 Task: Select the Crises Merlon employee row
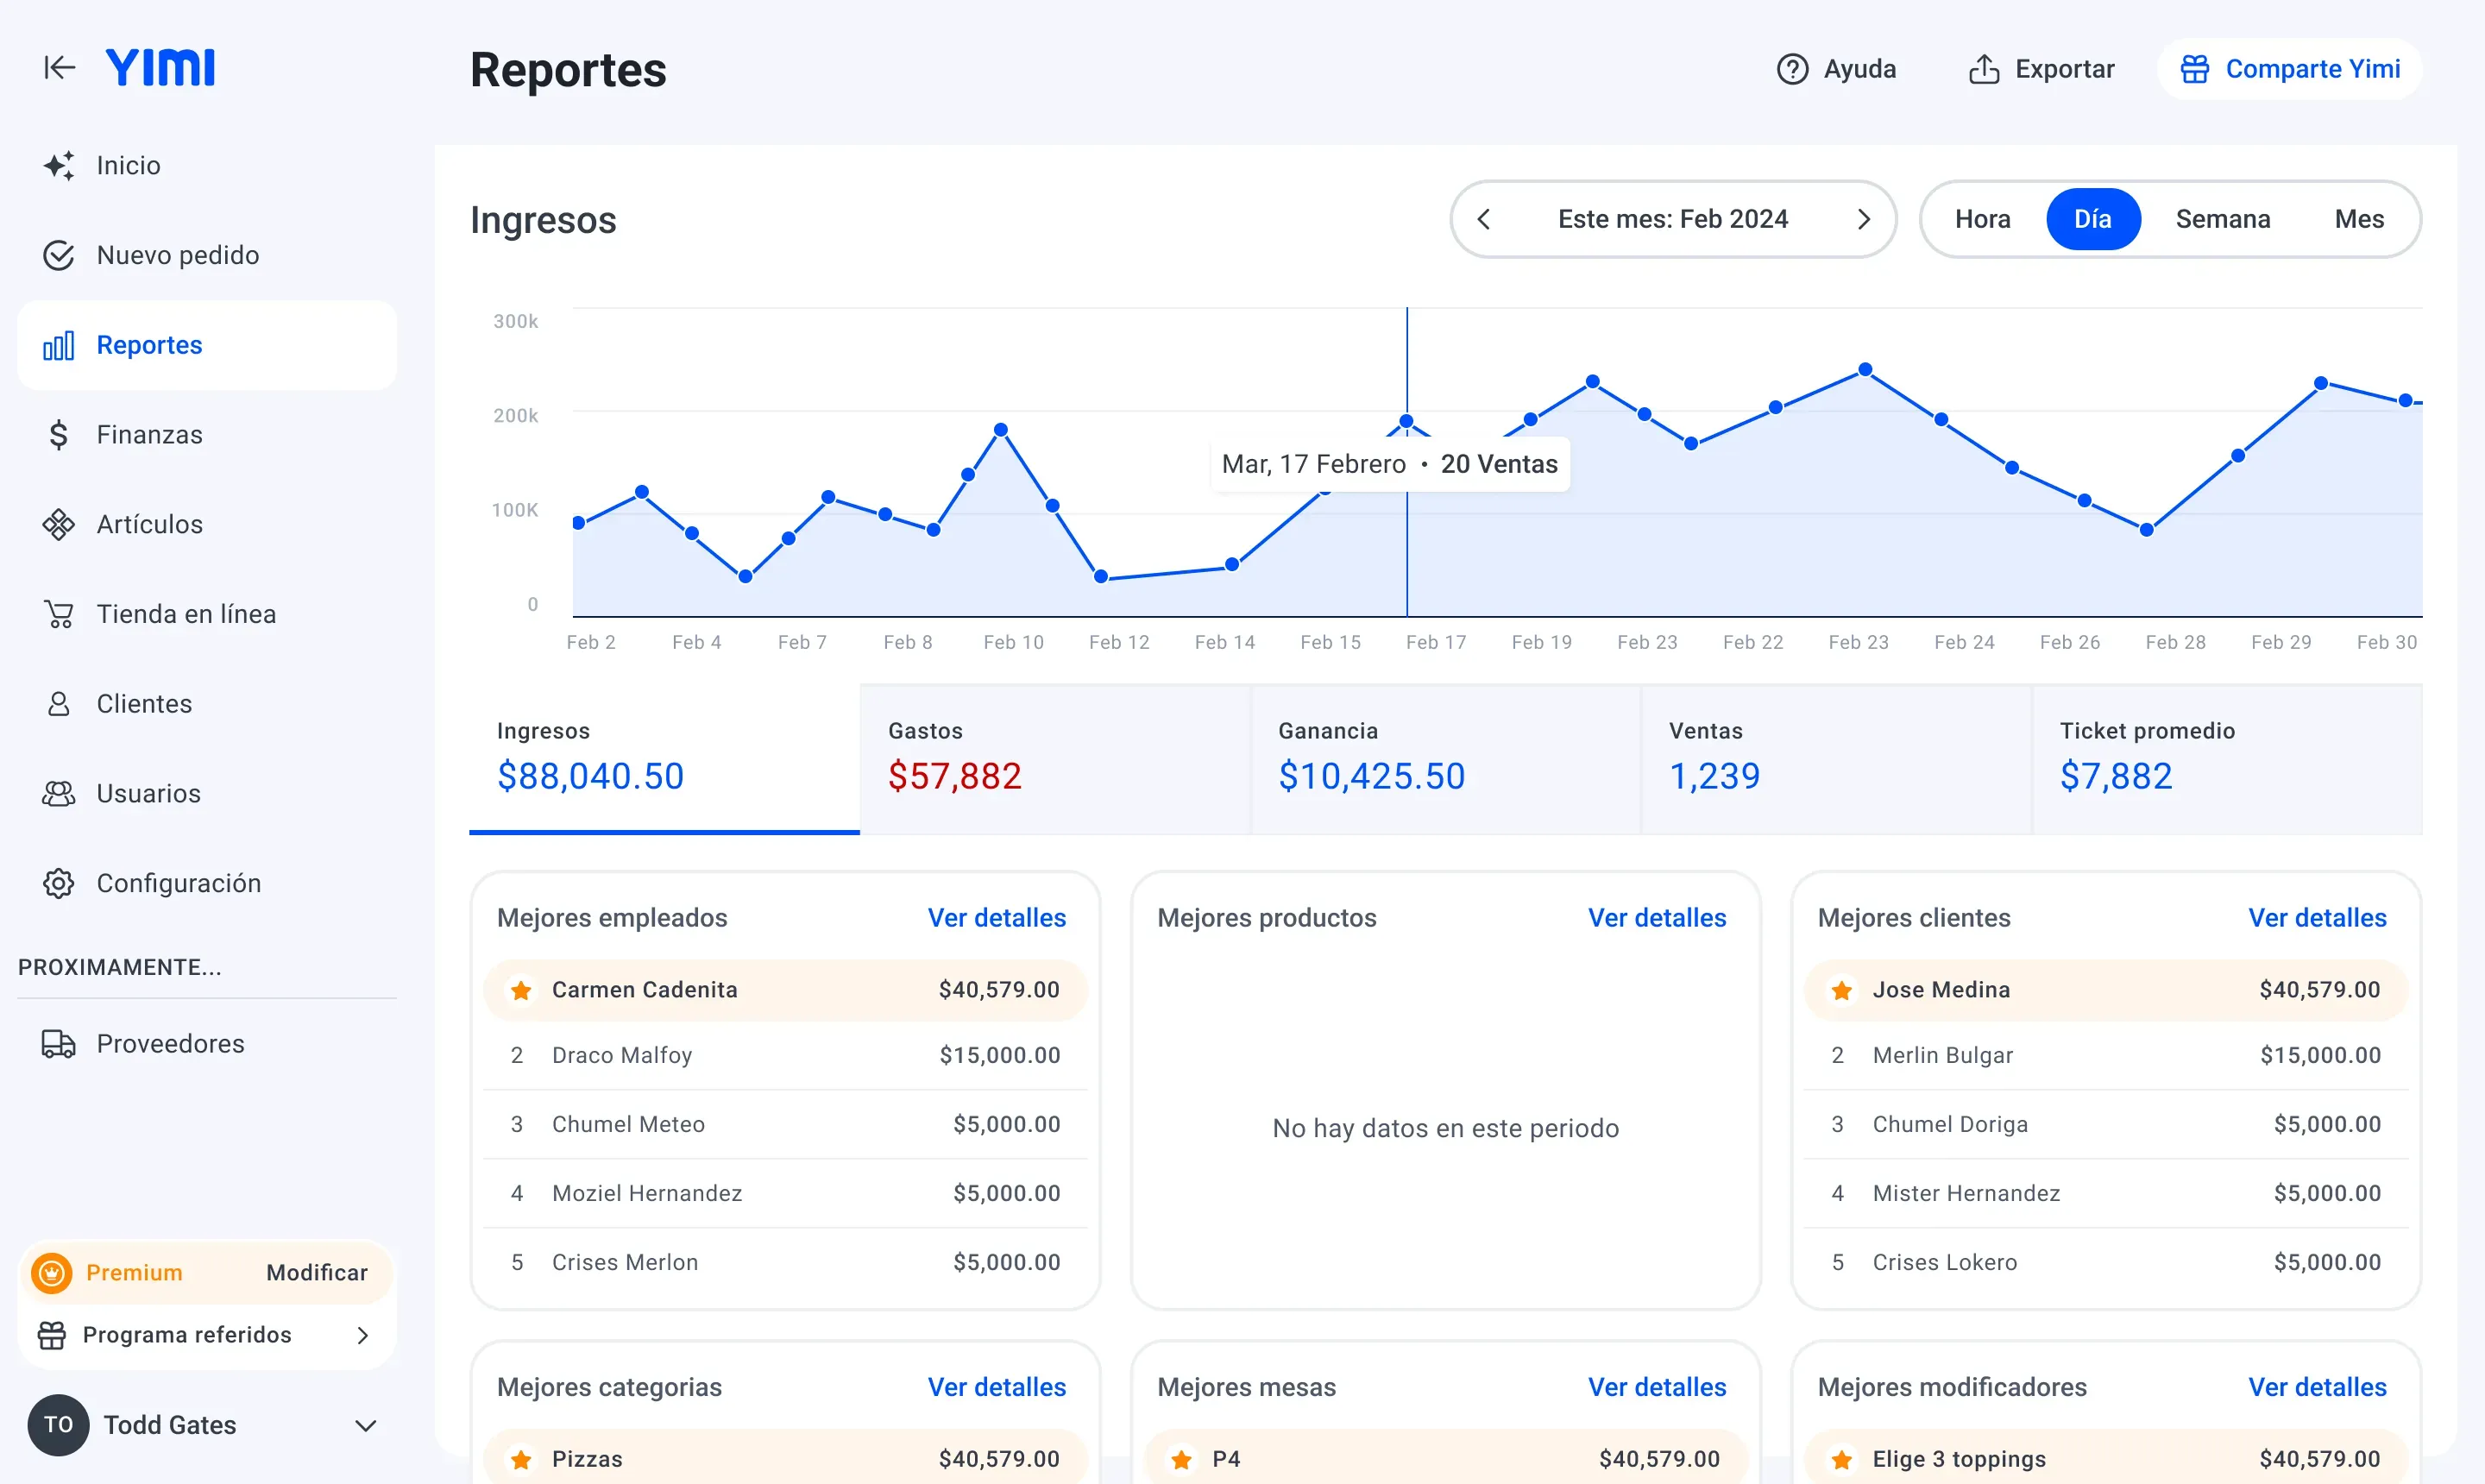785,1262
